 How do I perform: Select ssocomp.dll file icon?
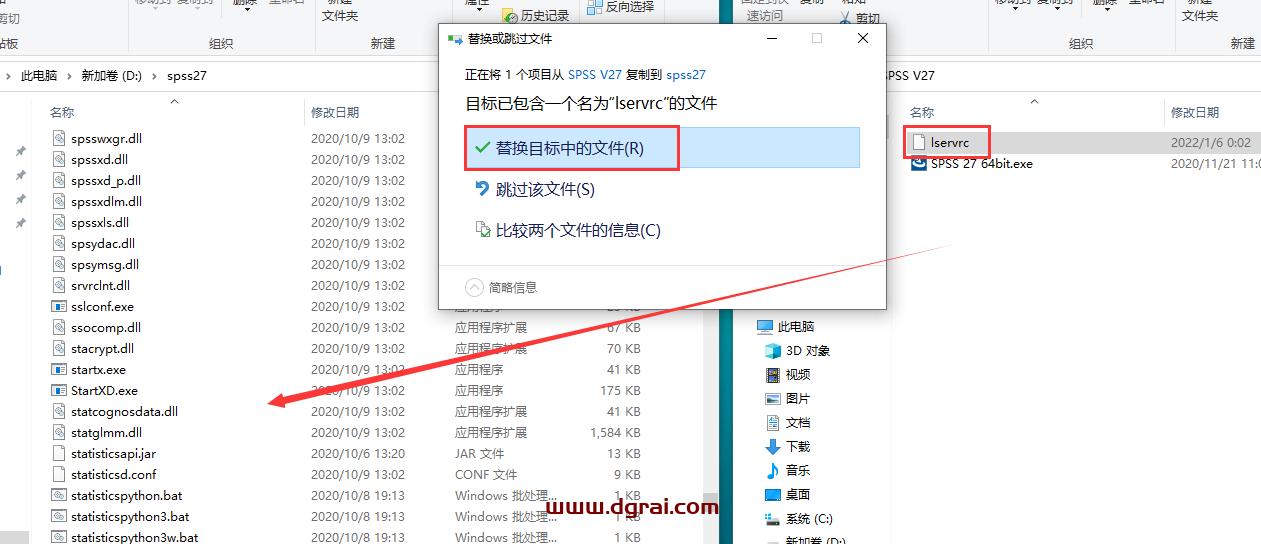[59, 327]
